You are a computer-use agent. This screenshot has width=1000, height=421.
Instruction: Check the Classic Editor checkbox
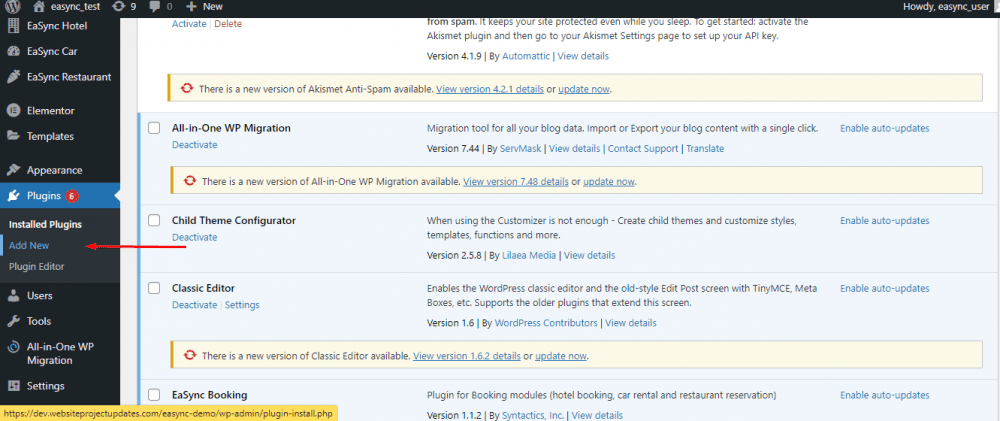pyautogui.click(x=154, y=288)
